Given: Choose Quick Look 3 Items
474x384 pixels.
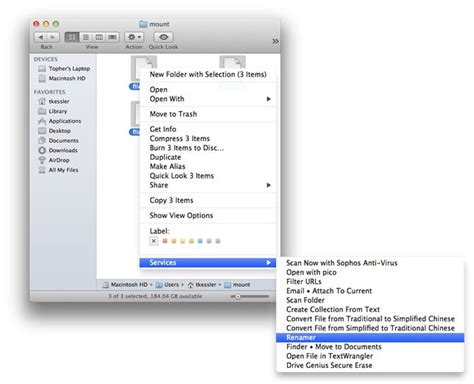Looking at the screenshot, I should click(x=208, y=176).
